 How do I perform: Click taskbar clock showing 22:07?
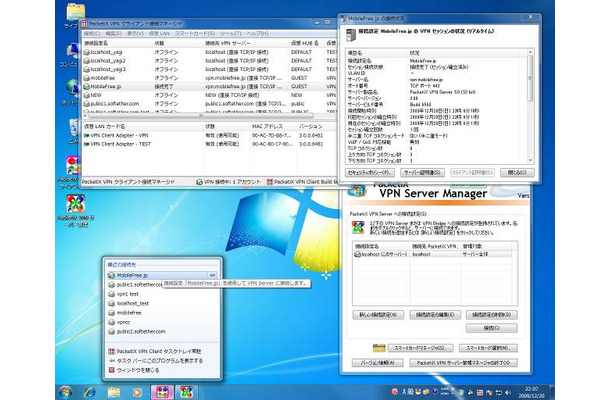pyautogui.click(x=532, y=392)
